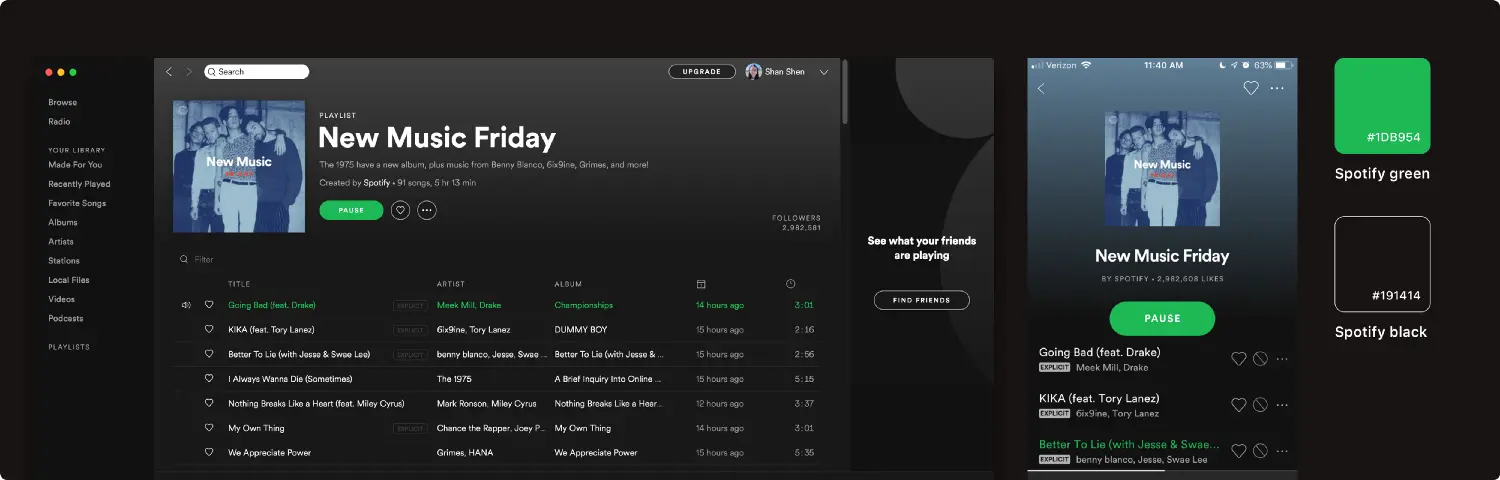This screenshot has width=1500, height=480.
Task: Open Going Bad mobile options ellipsis
Action: [x=1282, y=359]
